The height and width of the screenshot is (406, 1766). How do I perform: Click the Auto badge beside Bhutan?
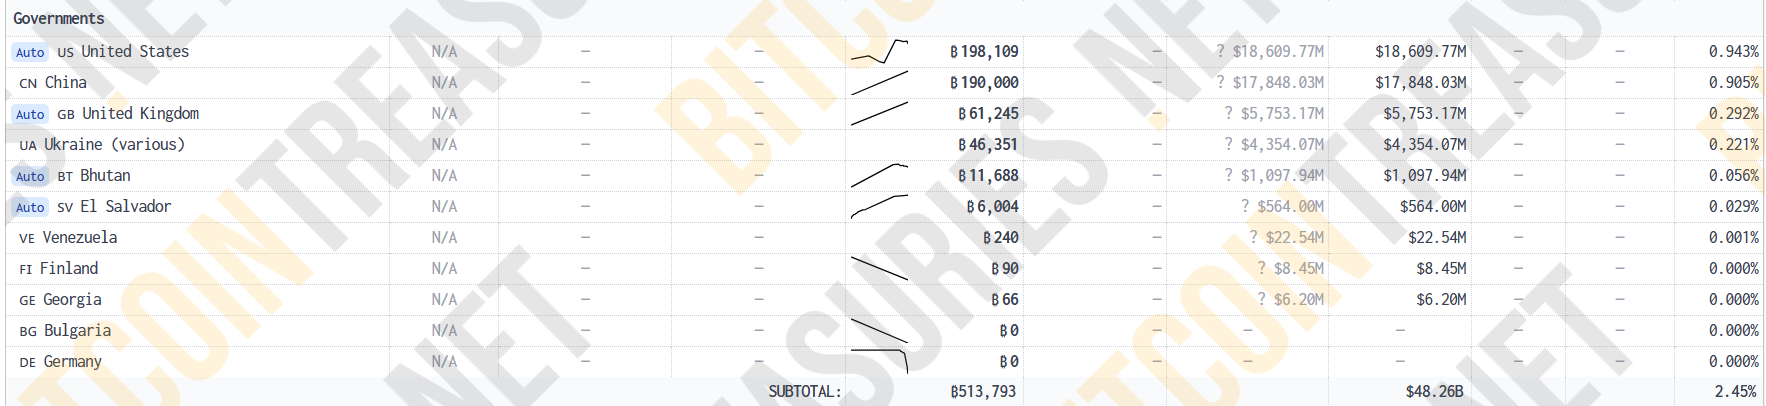(x=30, y=176)
